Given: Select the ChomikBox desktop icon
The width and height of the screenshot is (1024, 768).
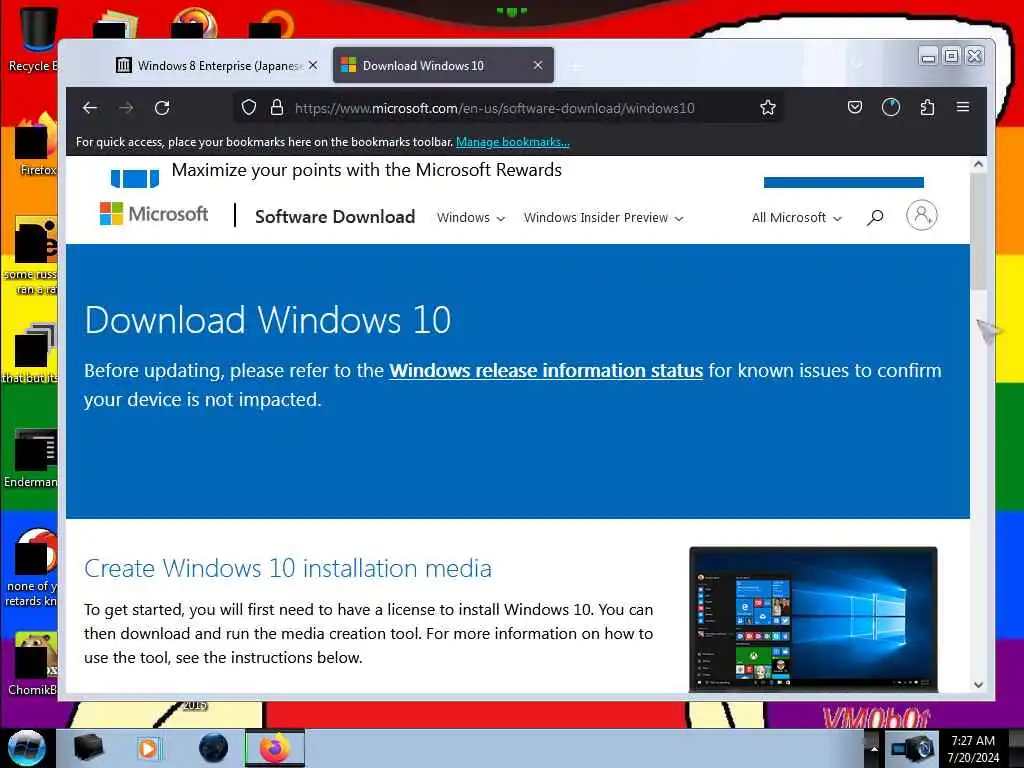Looking at the screenshot, I should 33,664.
